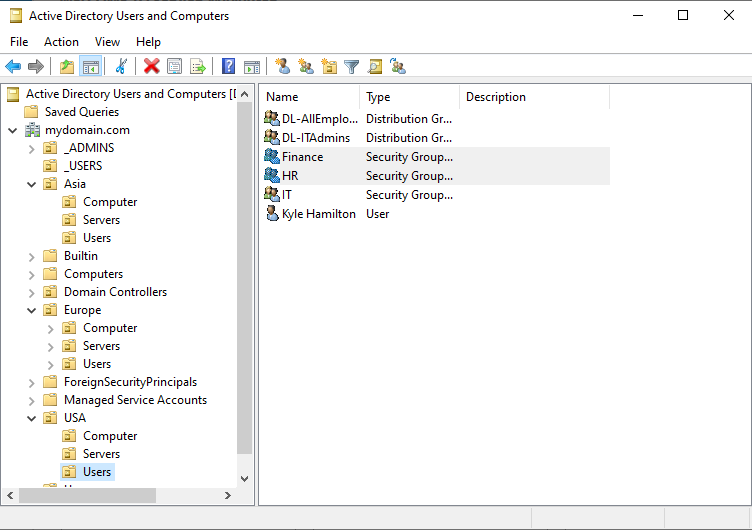Viewport: 752px width, 530px height.
Task: Click the funnel Filter options icon
Action: click(352, 67)
